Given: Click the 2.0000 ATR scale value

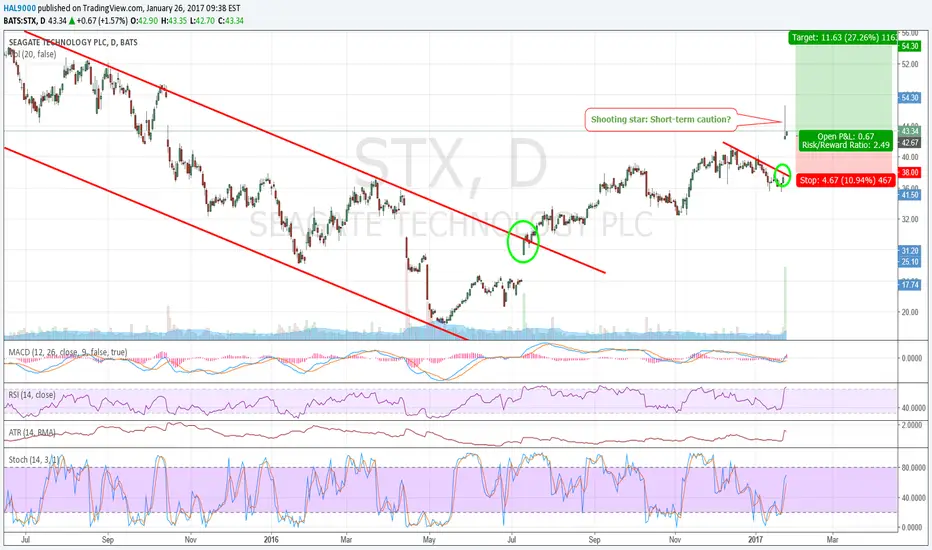Looking at the screenshot, I should pos(913,425).
